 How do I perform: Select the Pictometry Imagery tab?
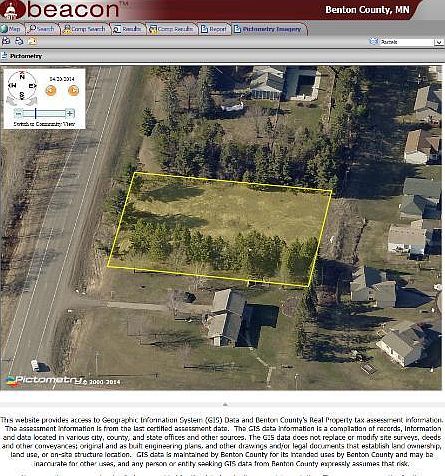pyautogui.click(x=268, y=29)
